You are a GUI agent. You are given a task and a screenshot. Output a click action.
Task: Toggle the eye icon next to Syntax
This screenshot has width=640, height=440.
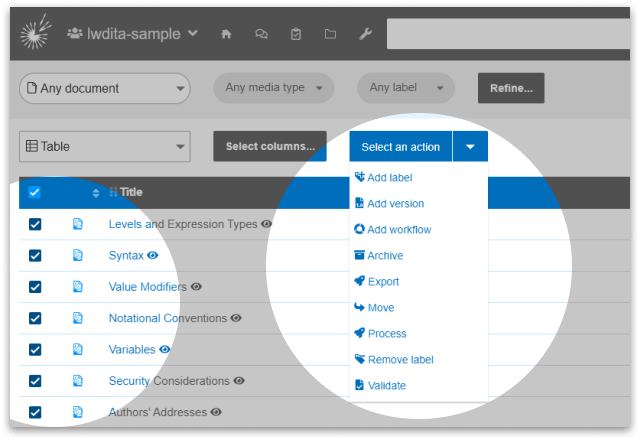(x=153, y=256)
